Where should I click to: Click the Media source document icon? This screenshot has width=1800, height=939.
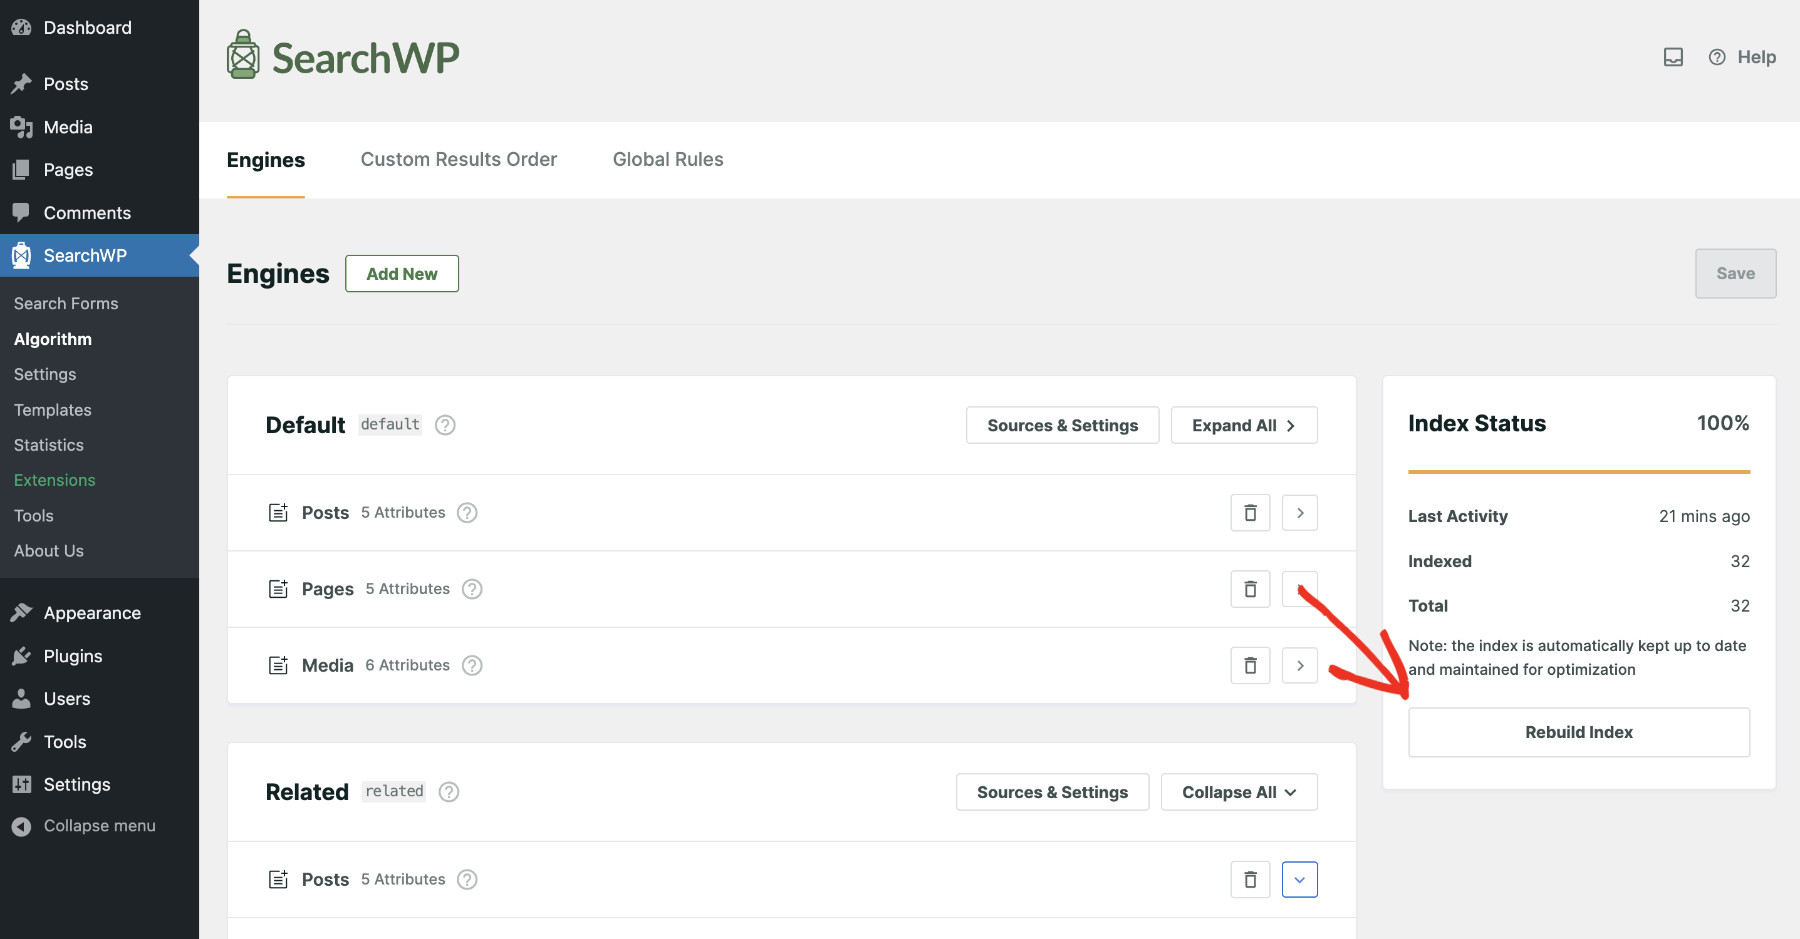click(x=279, y=665)
